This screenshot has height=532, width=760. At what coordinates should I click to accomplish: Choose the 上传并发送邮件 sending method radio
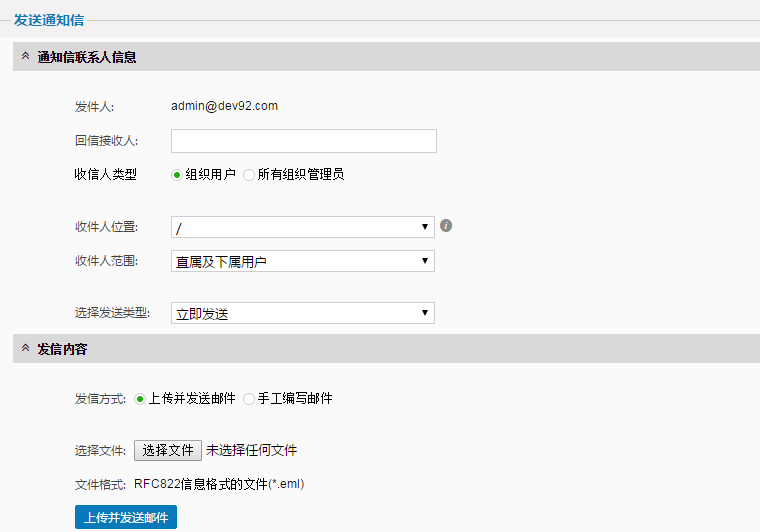[x=140, y=399]
